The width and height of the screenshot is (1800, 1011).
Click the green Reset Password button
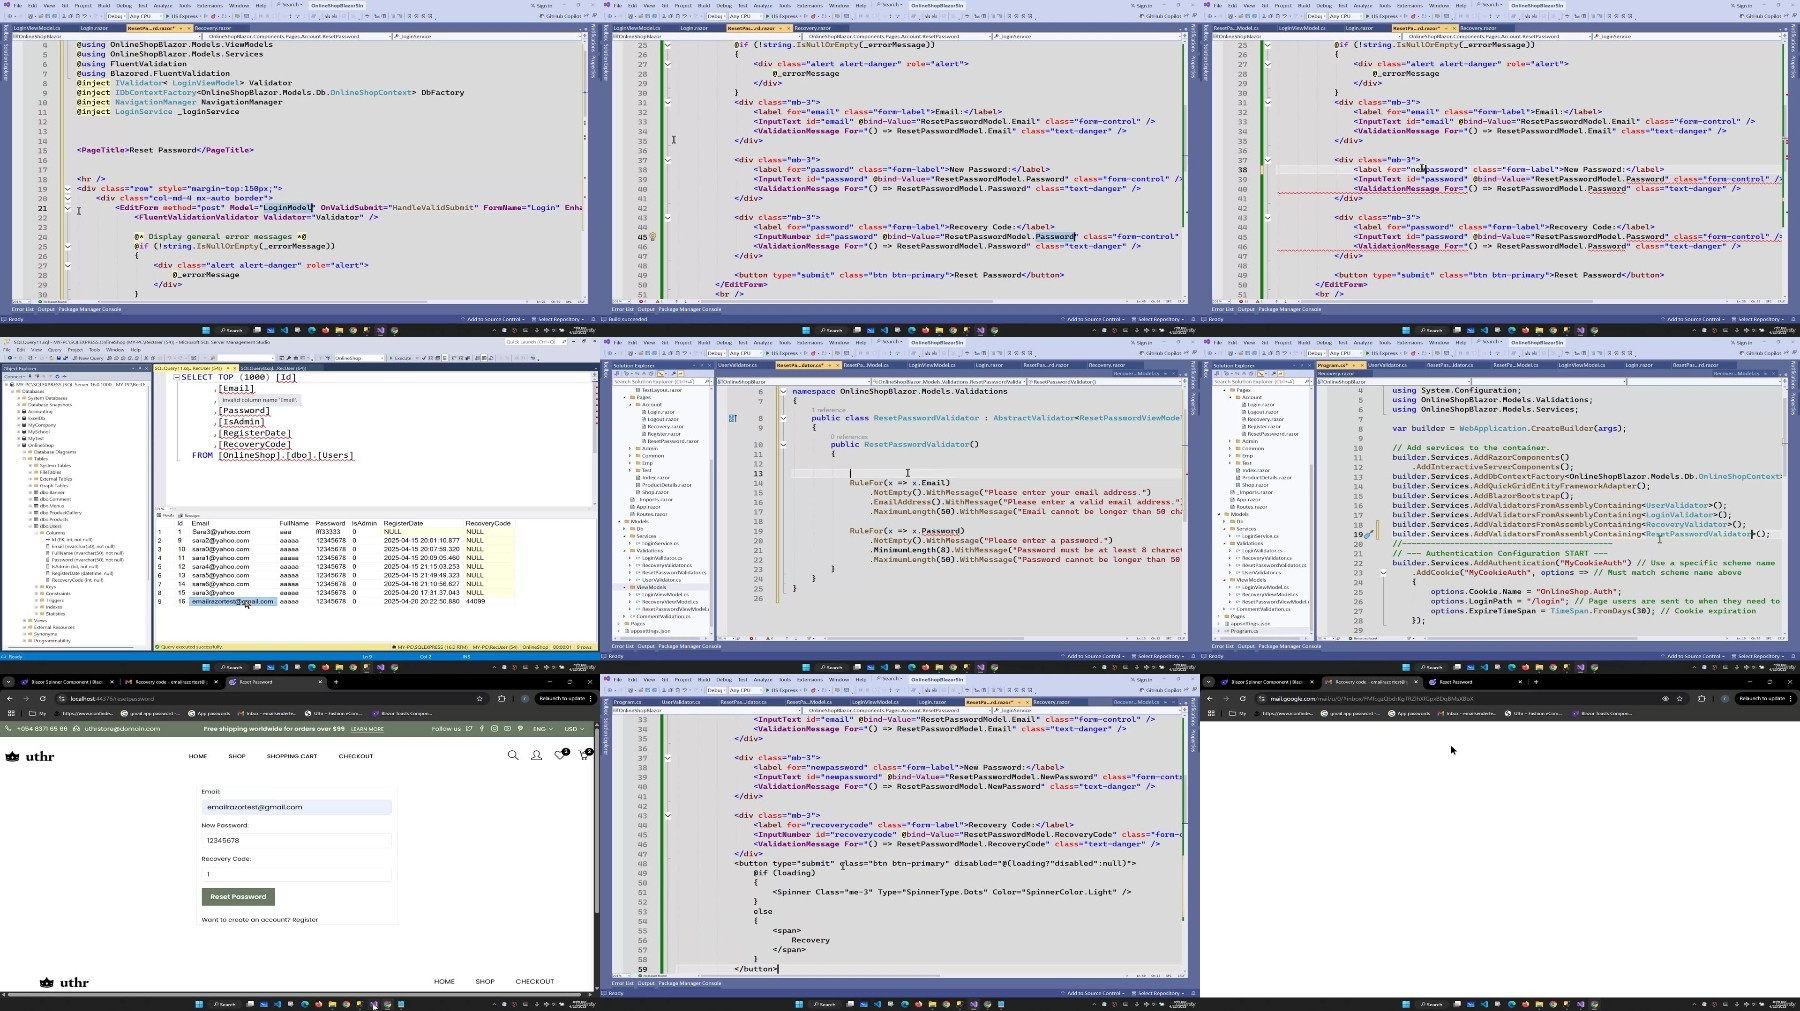pos(238,896)
